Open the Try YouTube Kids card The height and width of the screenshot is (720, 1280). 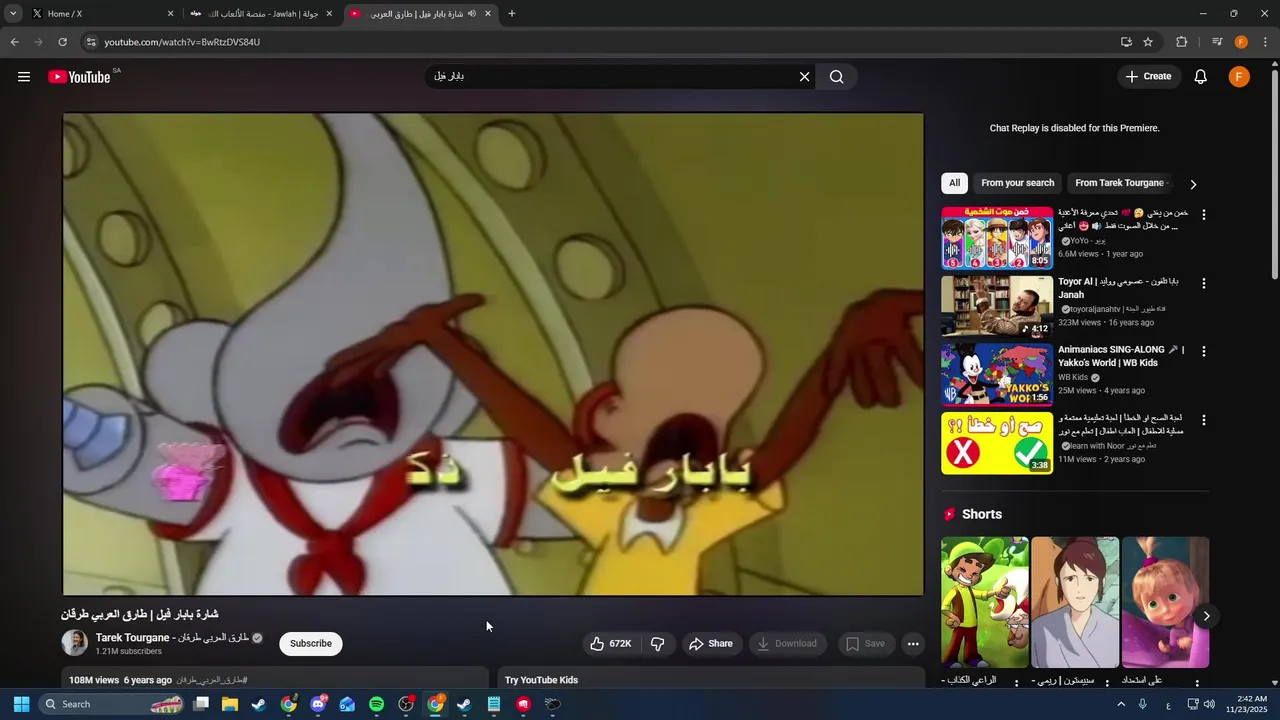(711, 679)
